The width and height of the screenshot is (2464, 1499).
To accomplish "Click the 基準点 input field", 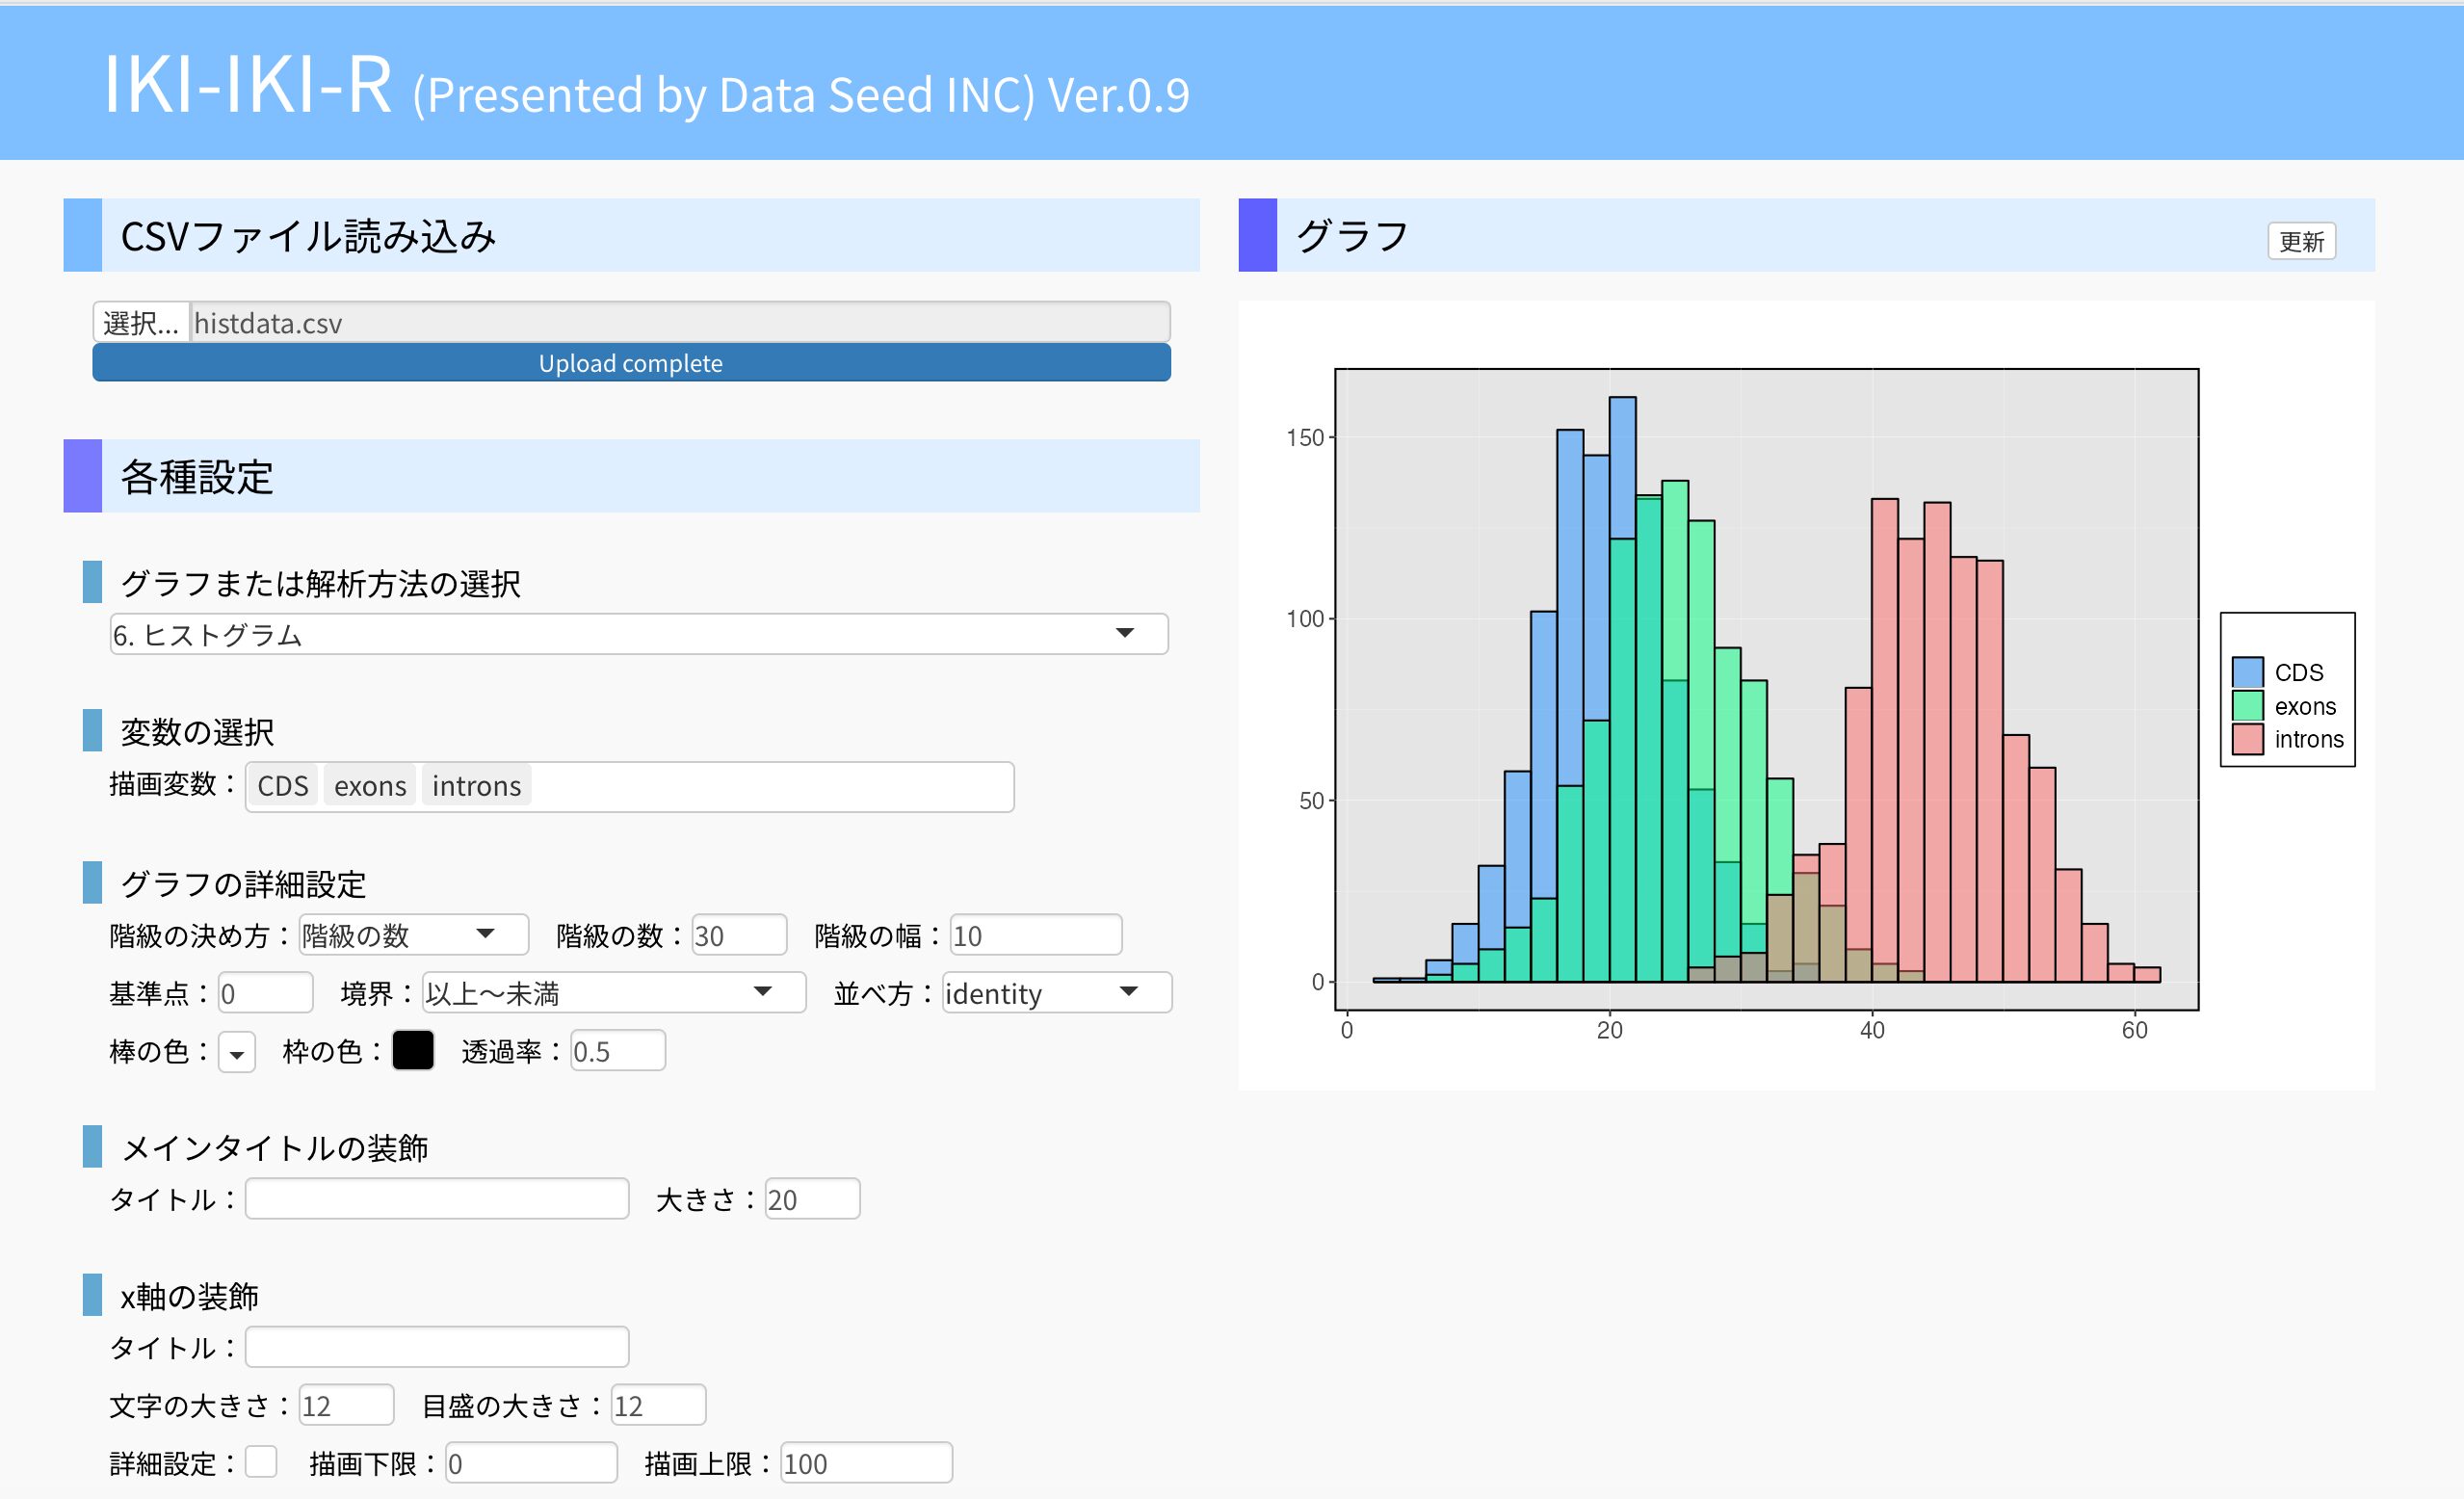I will point(265,993).
